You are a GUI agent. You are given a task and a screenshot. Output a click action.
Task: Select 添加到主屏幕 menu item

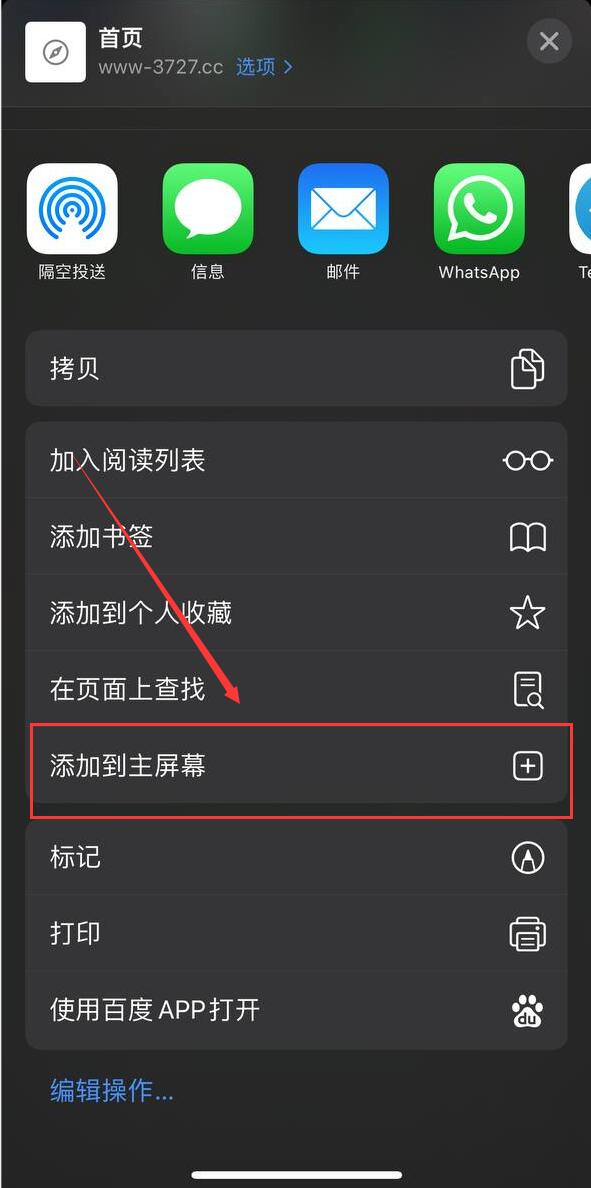pos(296,765)
